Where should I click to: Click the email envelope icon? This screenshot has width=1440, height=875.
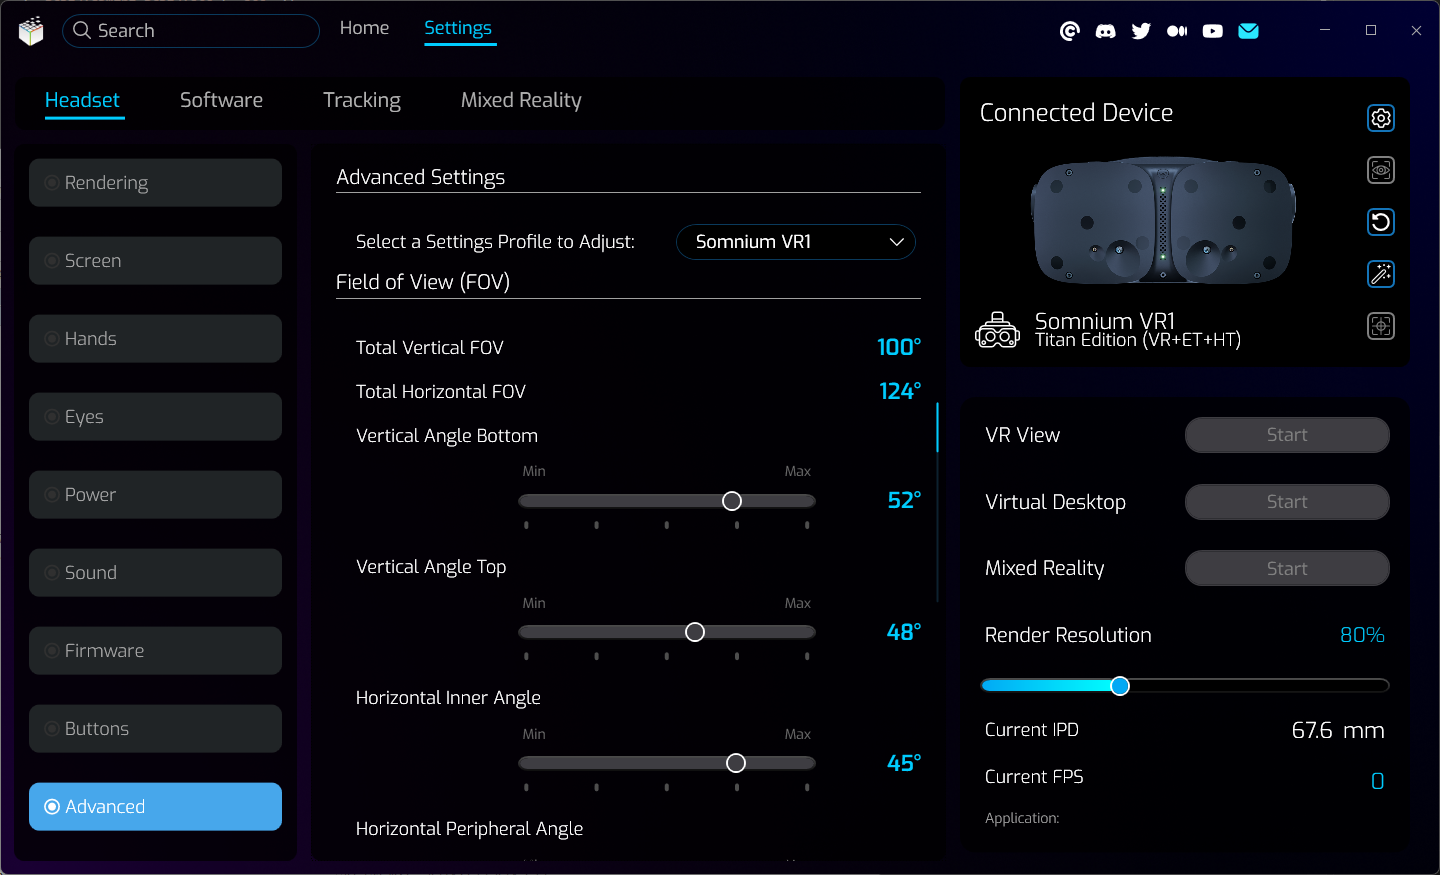coord(1248,31)
